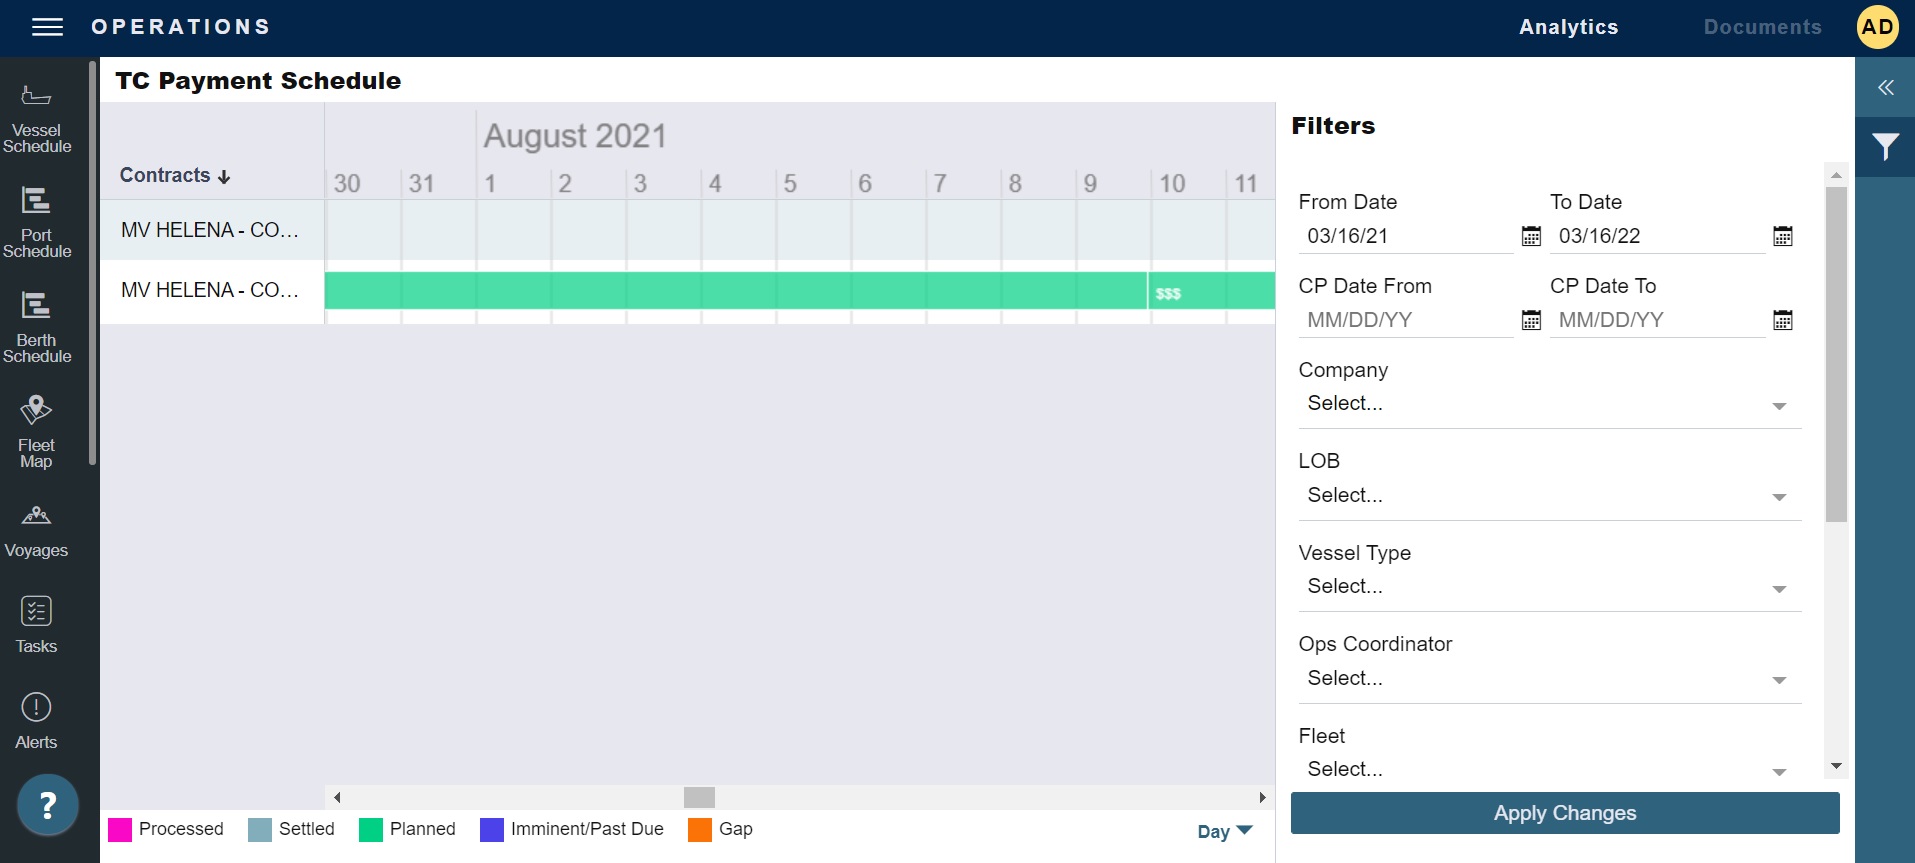Toggle the Contracts sort order
The image size is (1915, 863).
[x=223, y=176]
